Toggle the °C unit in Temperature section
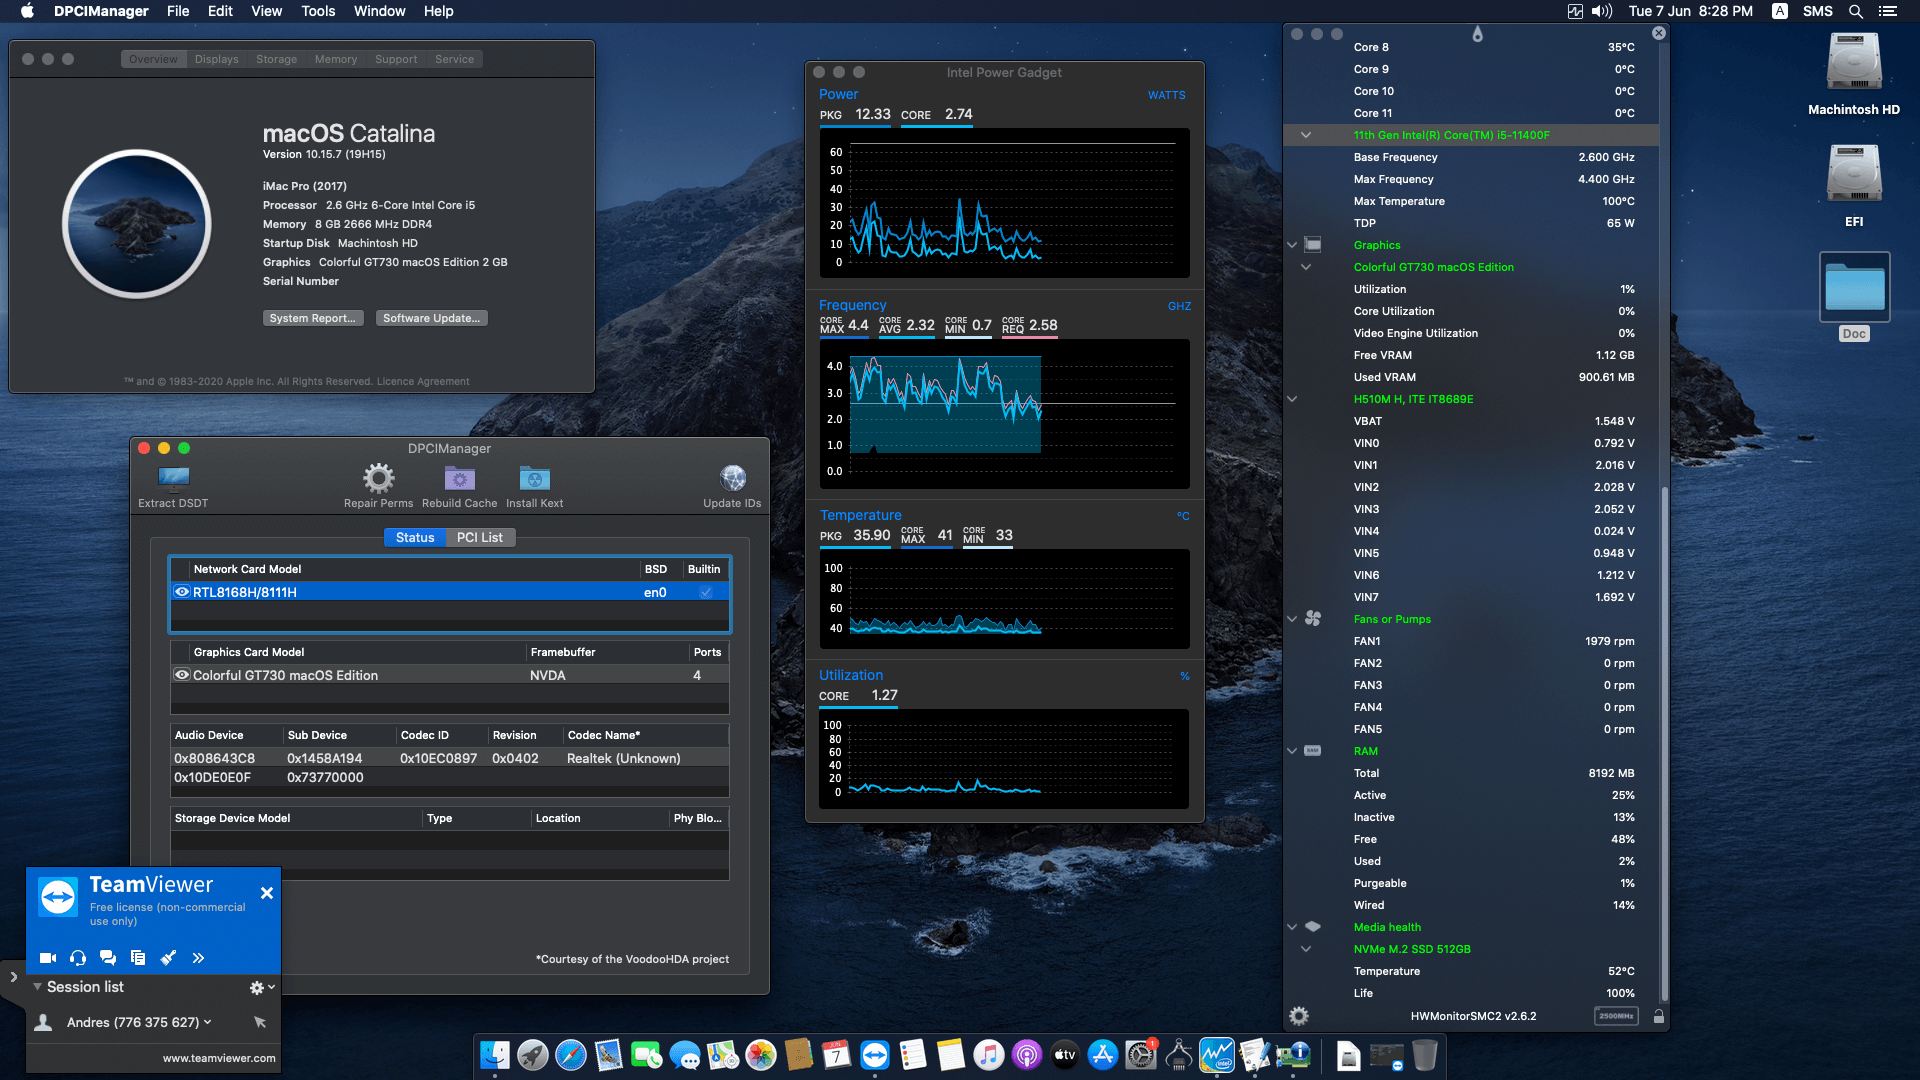The image size is (1920, 1080). (x=1183, y=516)
